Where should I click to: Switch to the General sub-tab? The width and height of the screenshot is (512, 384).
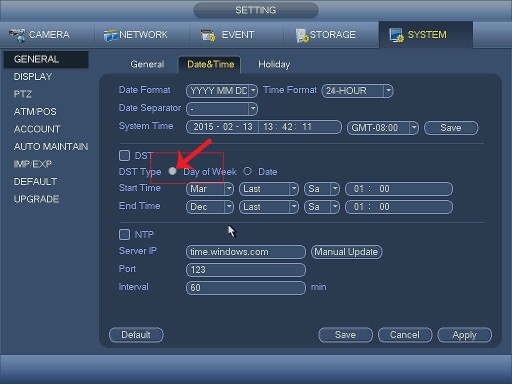tap(147, 64)
